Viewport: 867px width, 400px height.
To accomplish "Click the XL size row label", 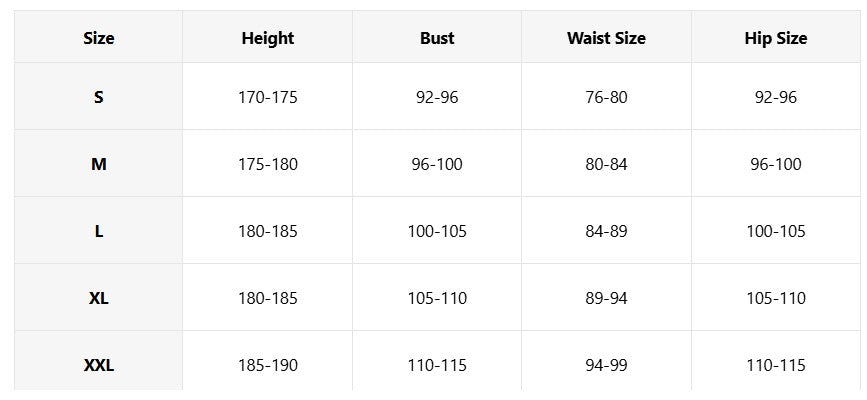I will click(98, 298).
